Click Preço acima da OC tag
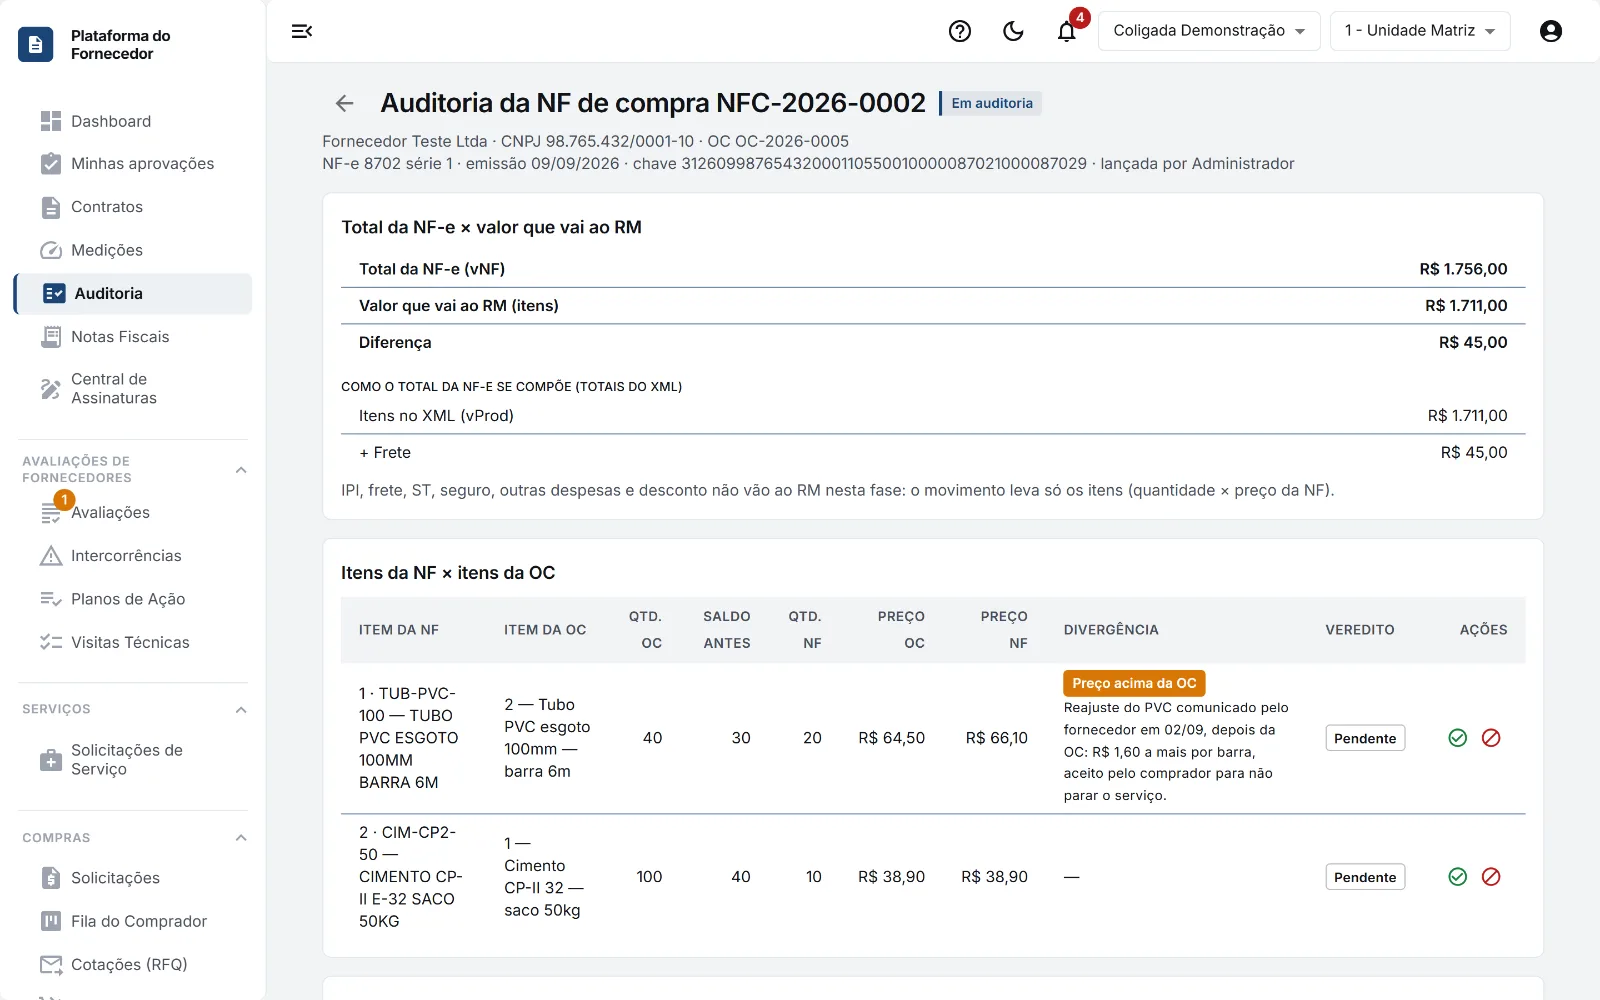1600x1000 pixels. (1134, 683)
